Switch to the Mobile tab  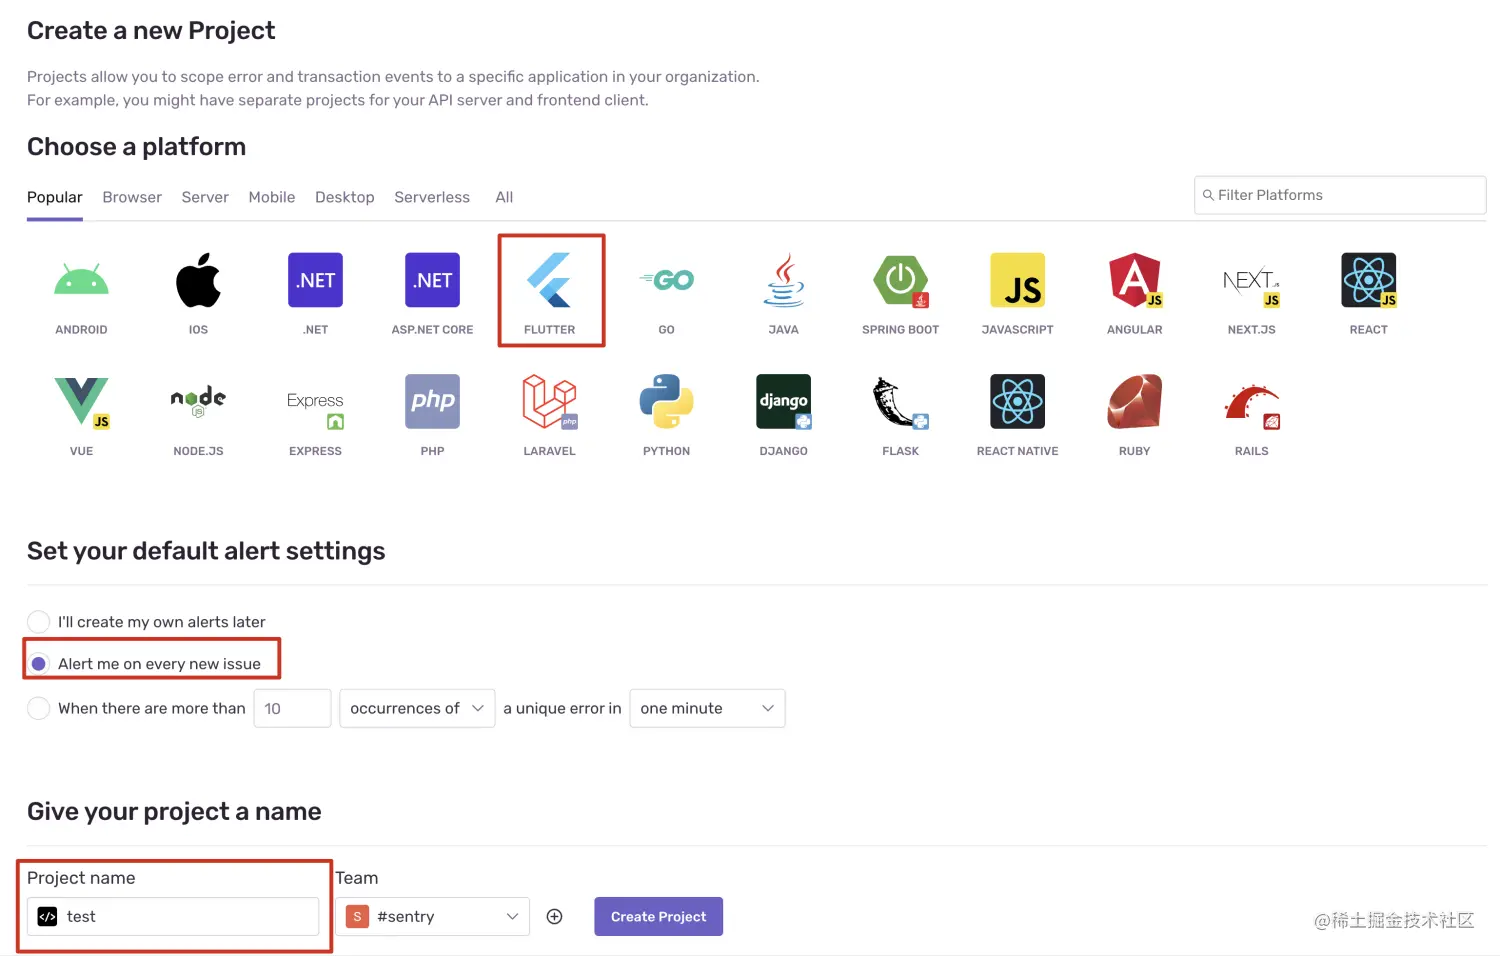[272, 198]
